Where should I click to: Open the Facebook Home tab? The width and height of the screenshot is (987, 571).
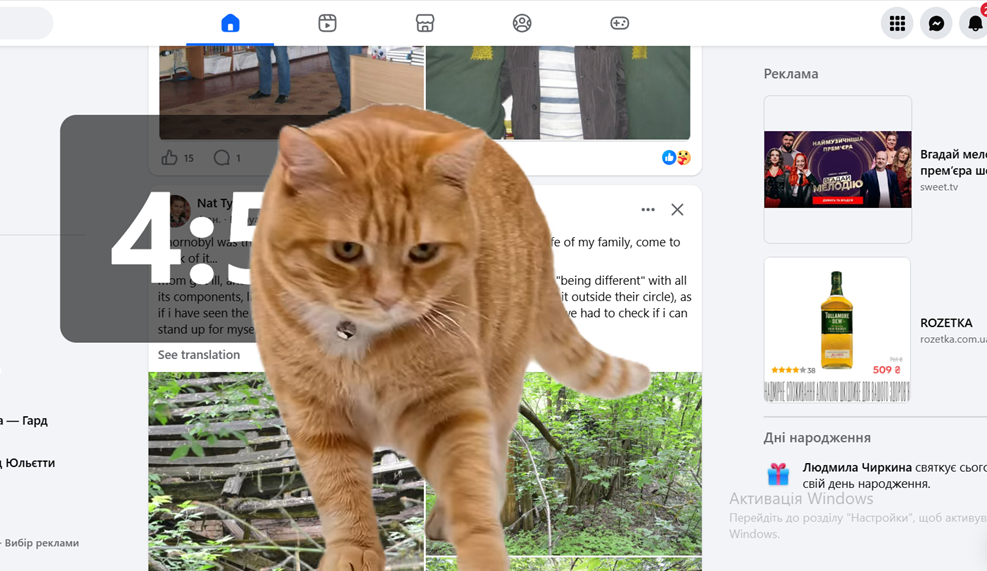[x=230, y=23]
